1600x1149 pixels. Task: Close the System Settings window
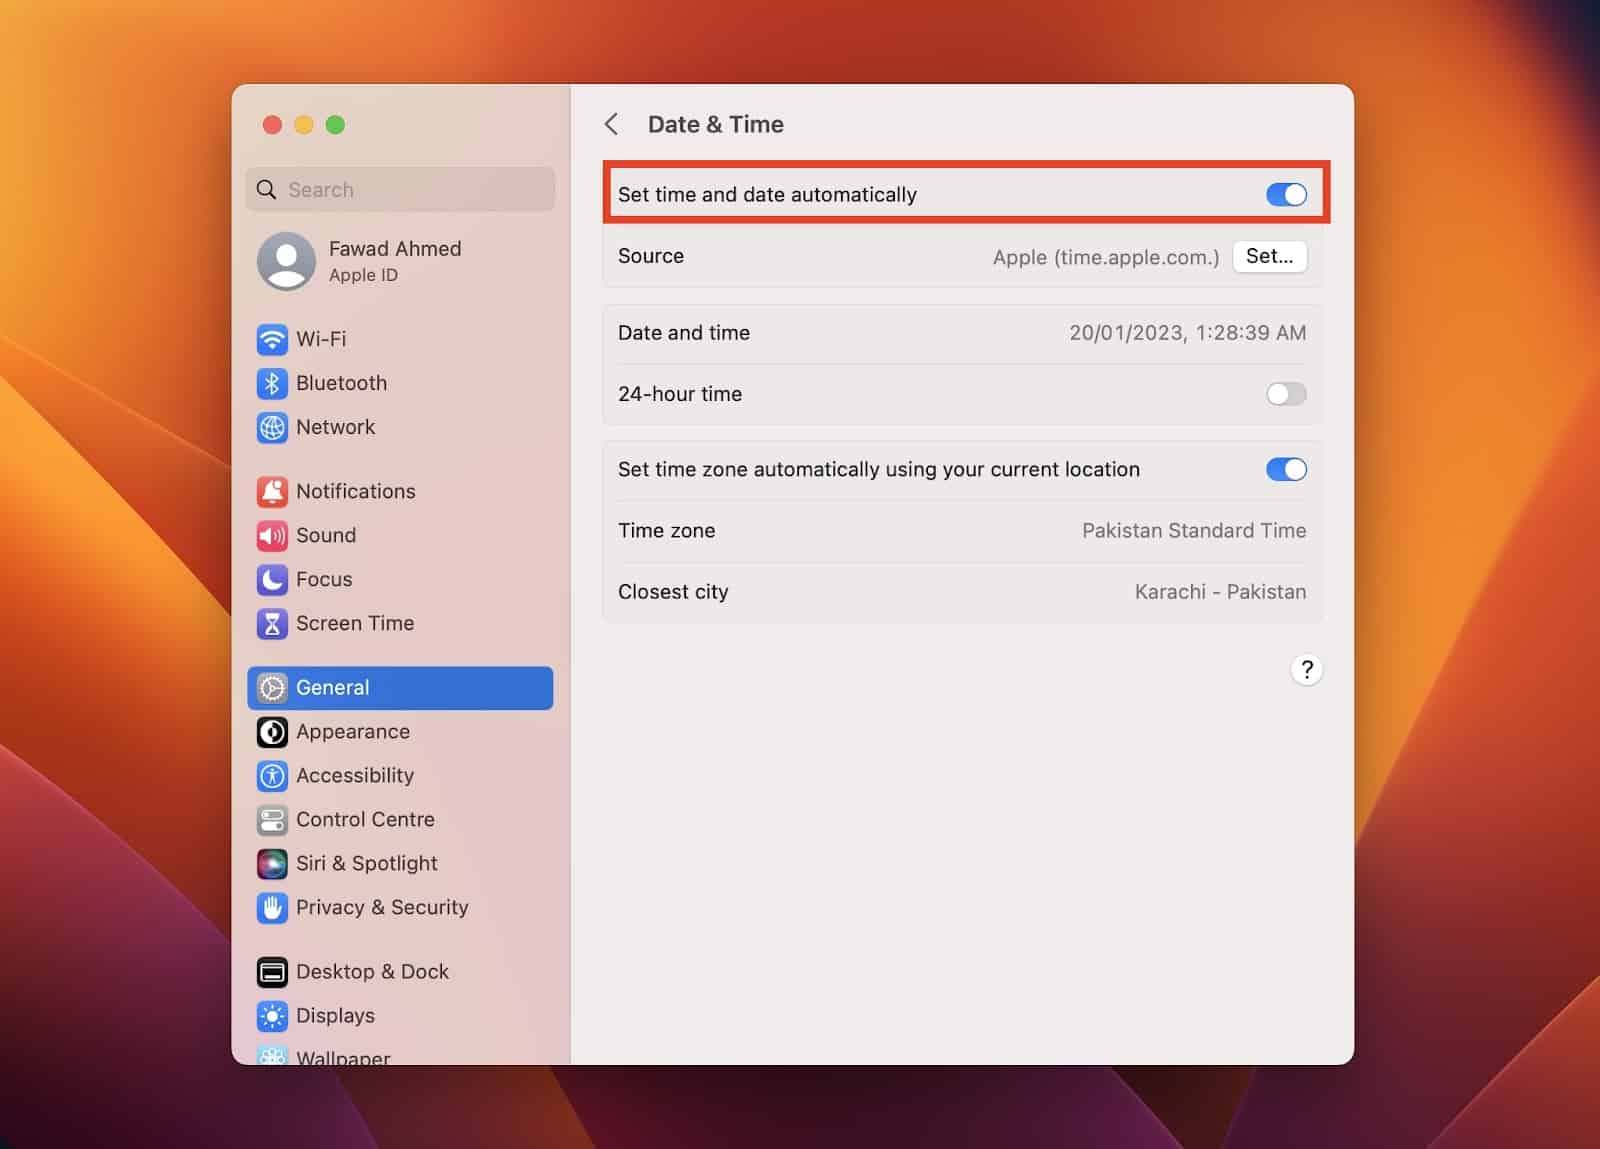(272, 124)
